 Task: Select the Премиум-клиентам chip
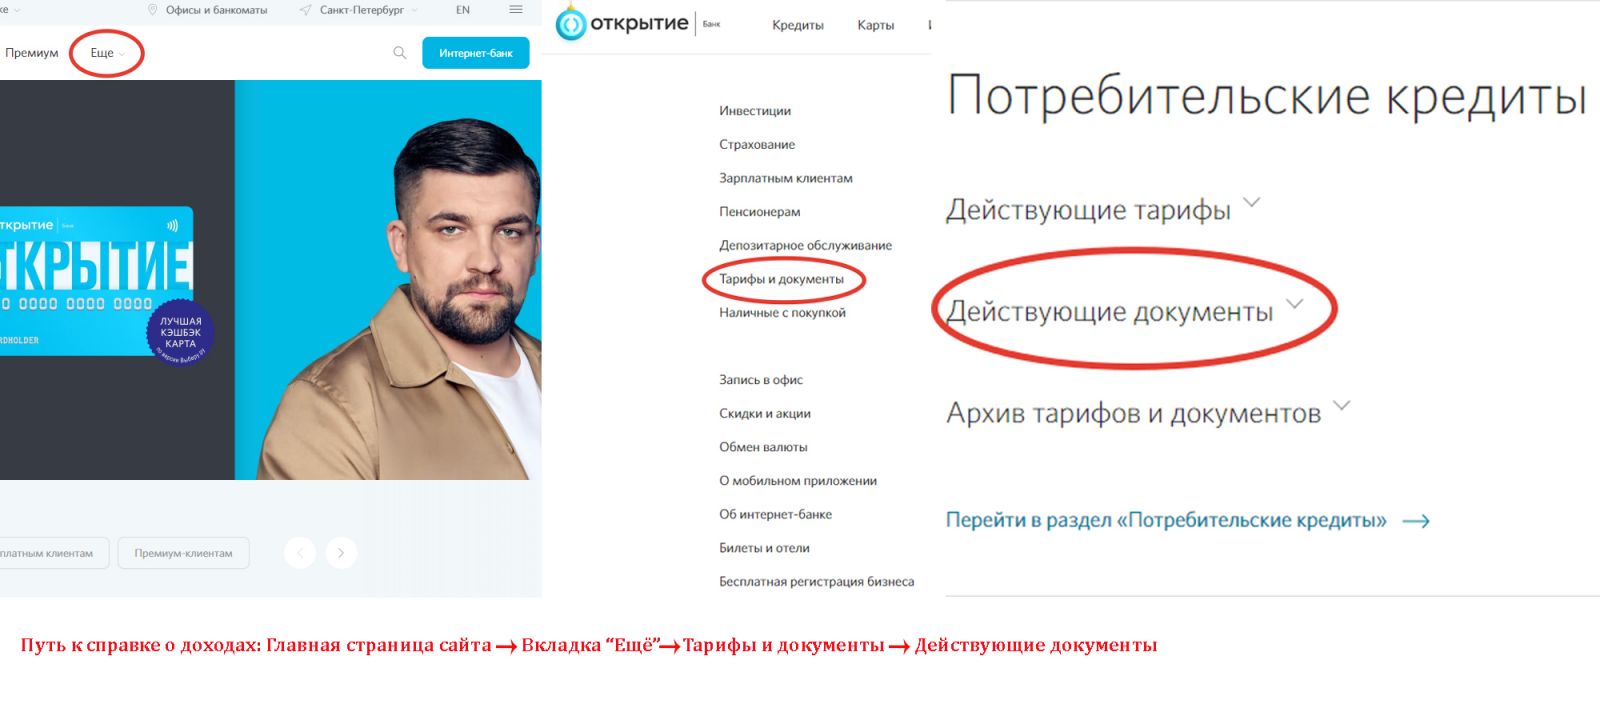point(184,553)
